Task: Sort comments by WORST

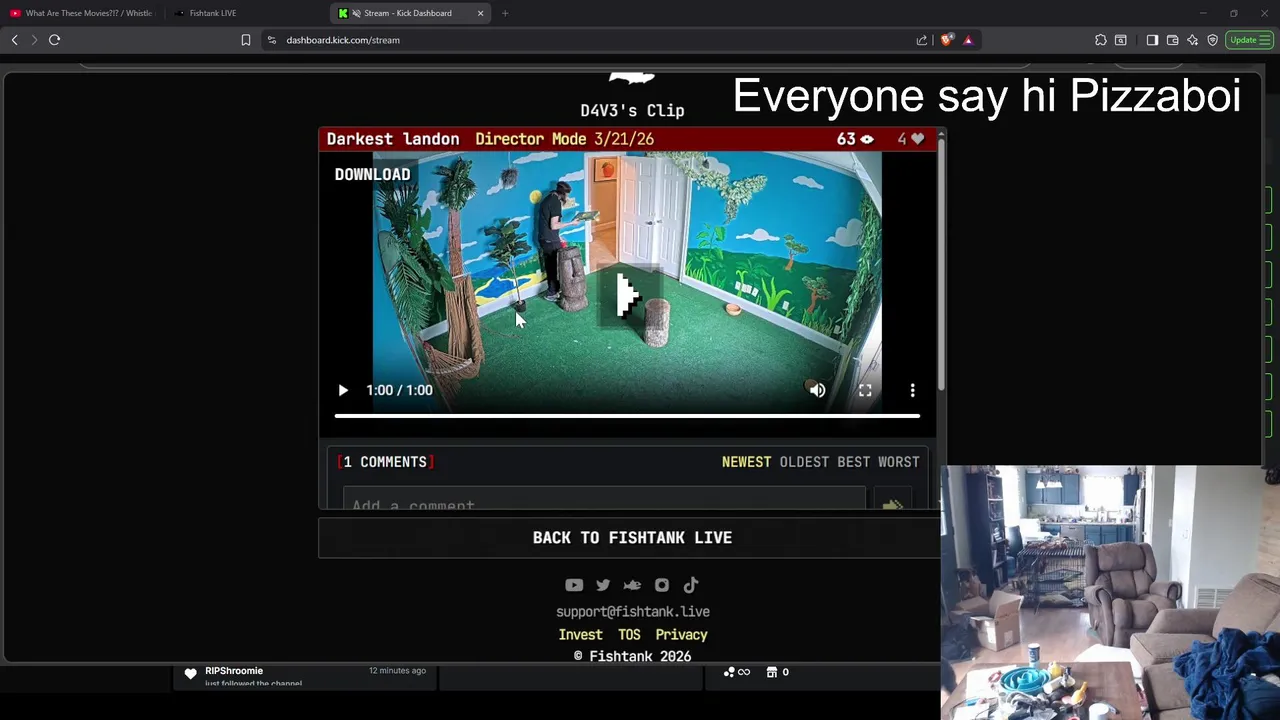Action: pos(898,462)
